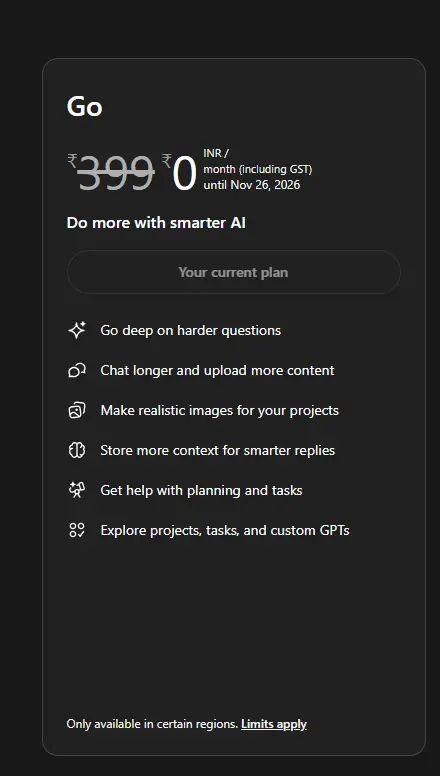440x776 pixels.
Task: Click the sparkle icon beside harder questions
Action: (77, 330)
